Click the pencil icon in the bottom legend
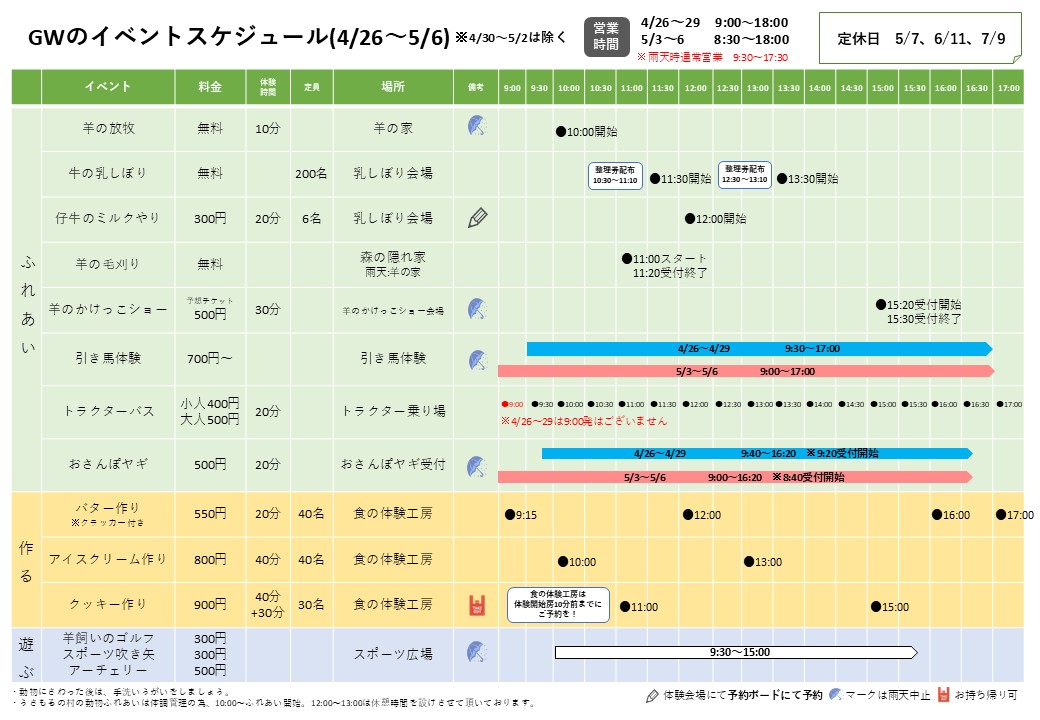The width and height of the screenshot is (1040, 720). click(653, 695)
